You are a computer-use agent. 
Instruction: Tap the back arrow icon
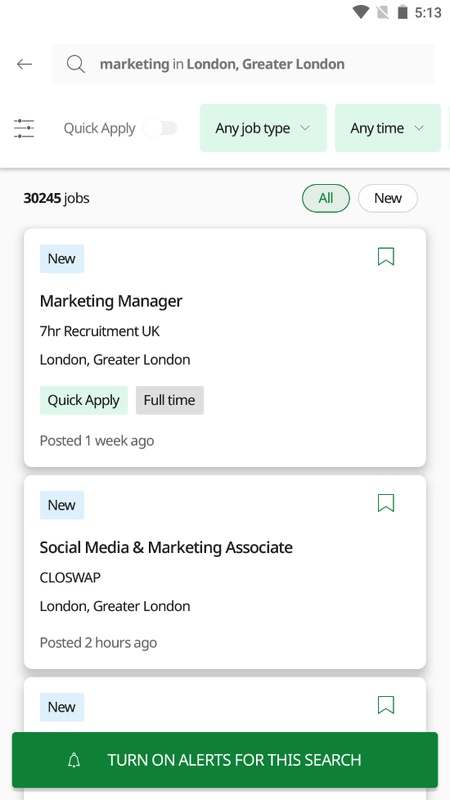24,64
